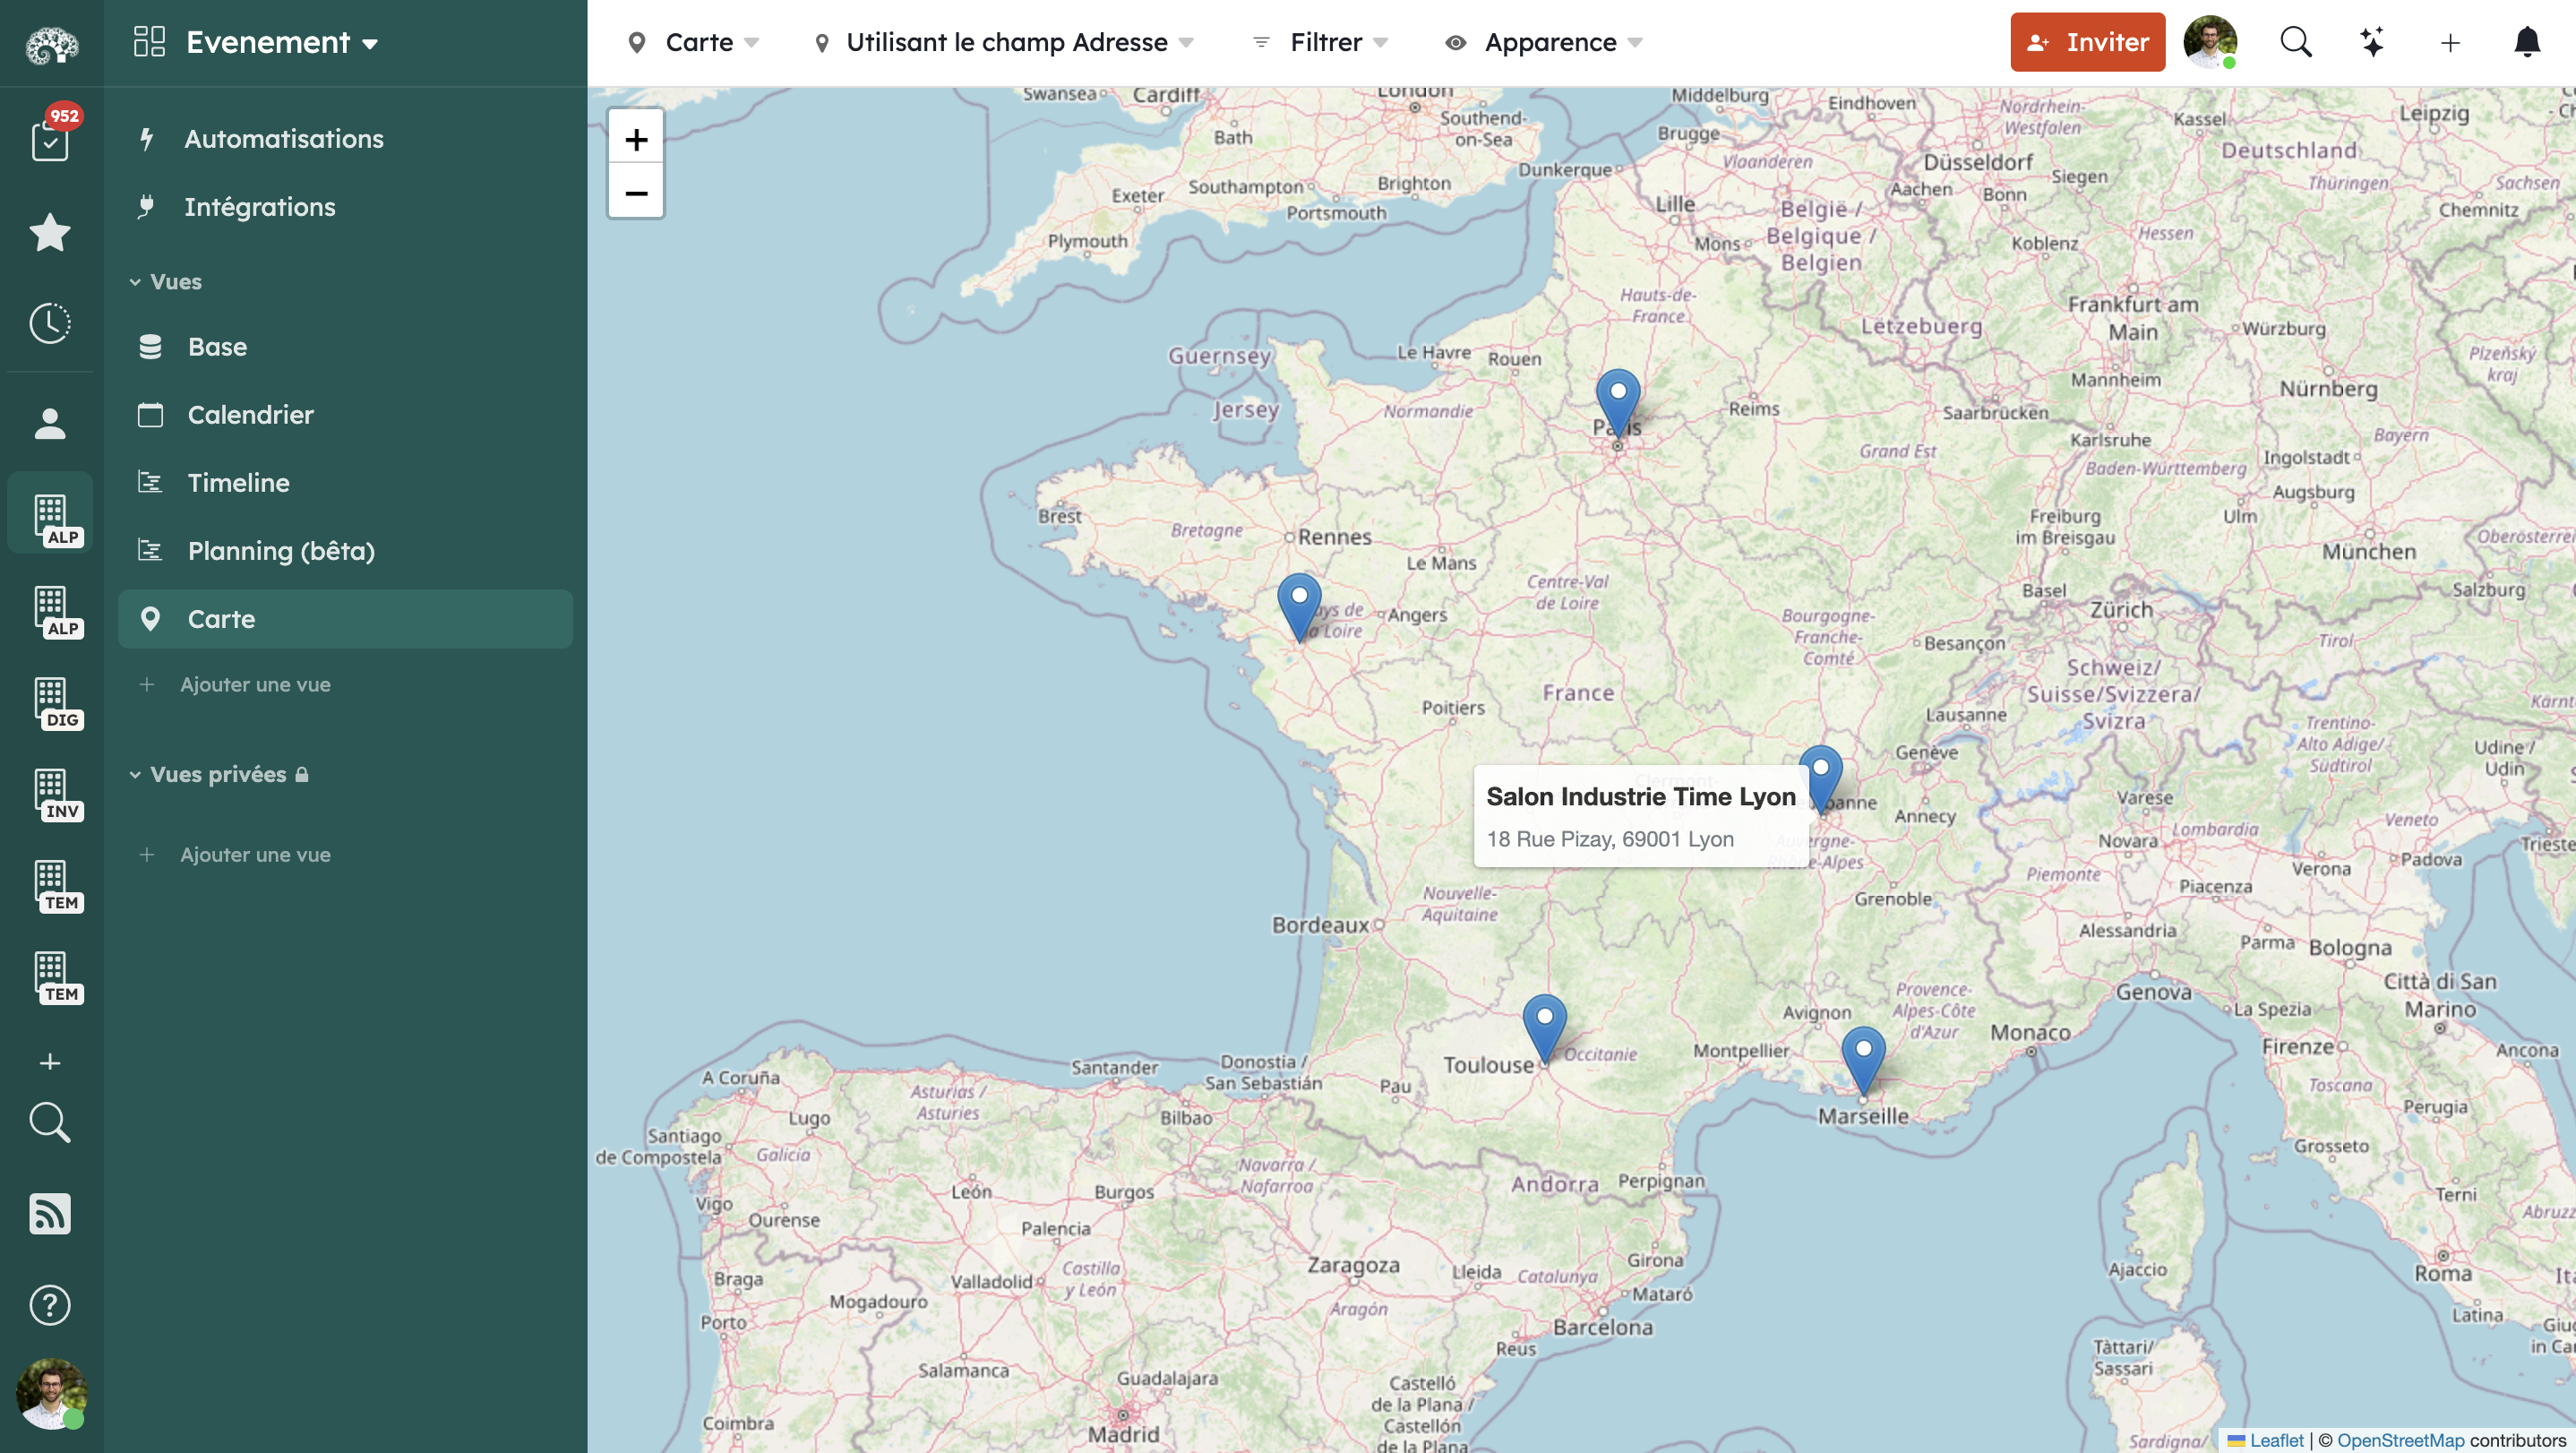
Task: Open global search with the magnifier icon
Action: [2296, 42]
